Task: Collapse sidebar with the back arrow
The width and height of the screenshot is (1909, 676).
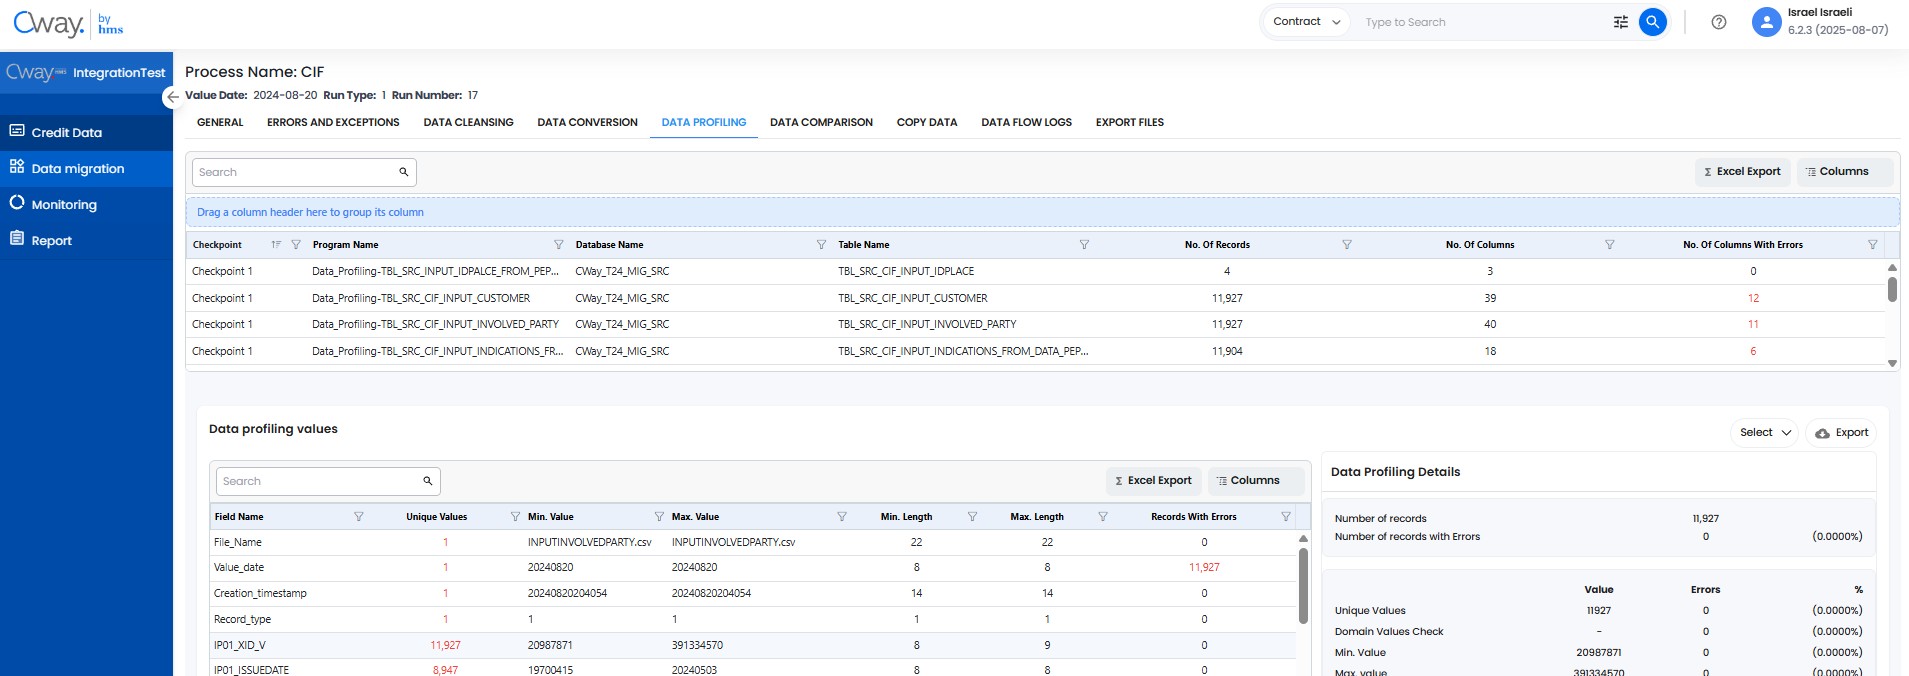Action: pos(172,97)
